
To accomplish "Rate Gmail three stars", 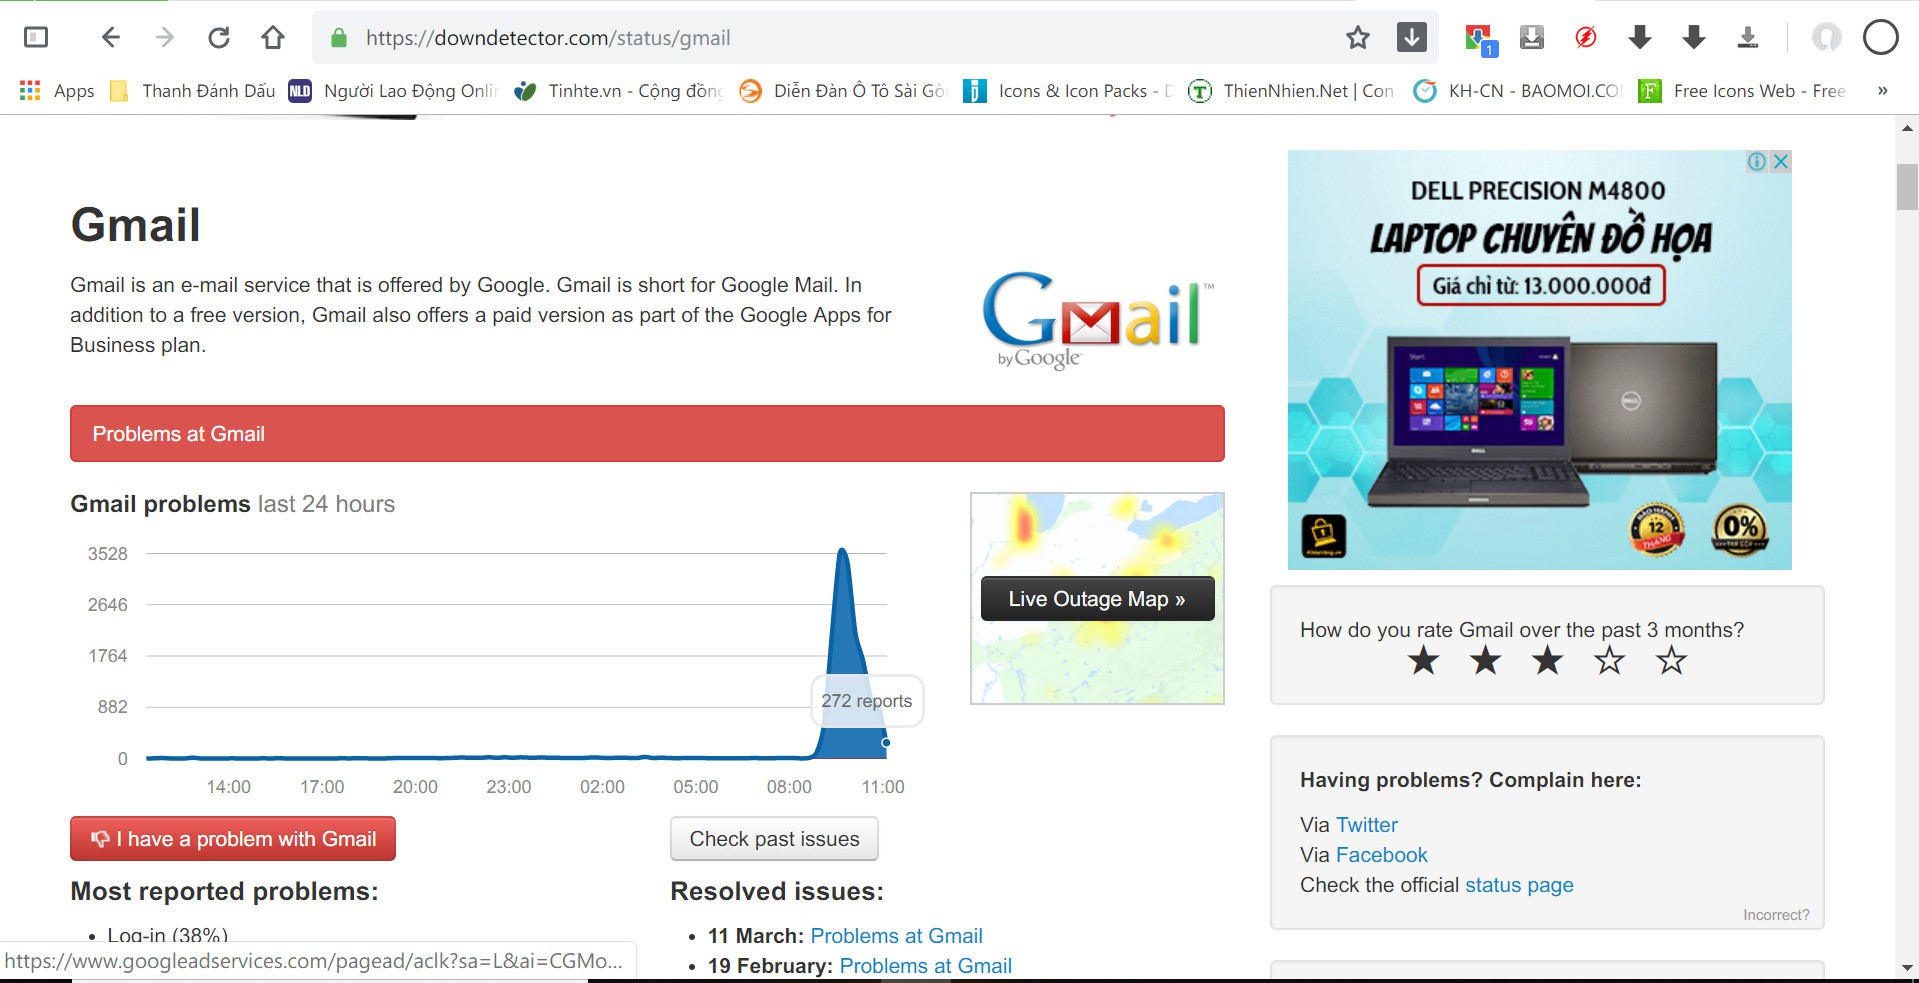I will coord(1547,660).
